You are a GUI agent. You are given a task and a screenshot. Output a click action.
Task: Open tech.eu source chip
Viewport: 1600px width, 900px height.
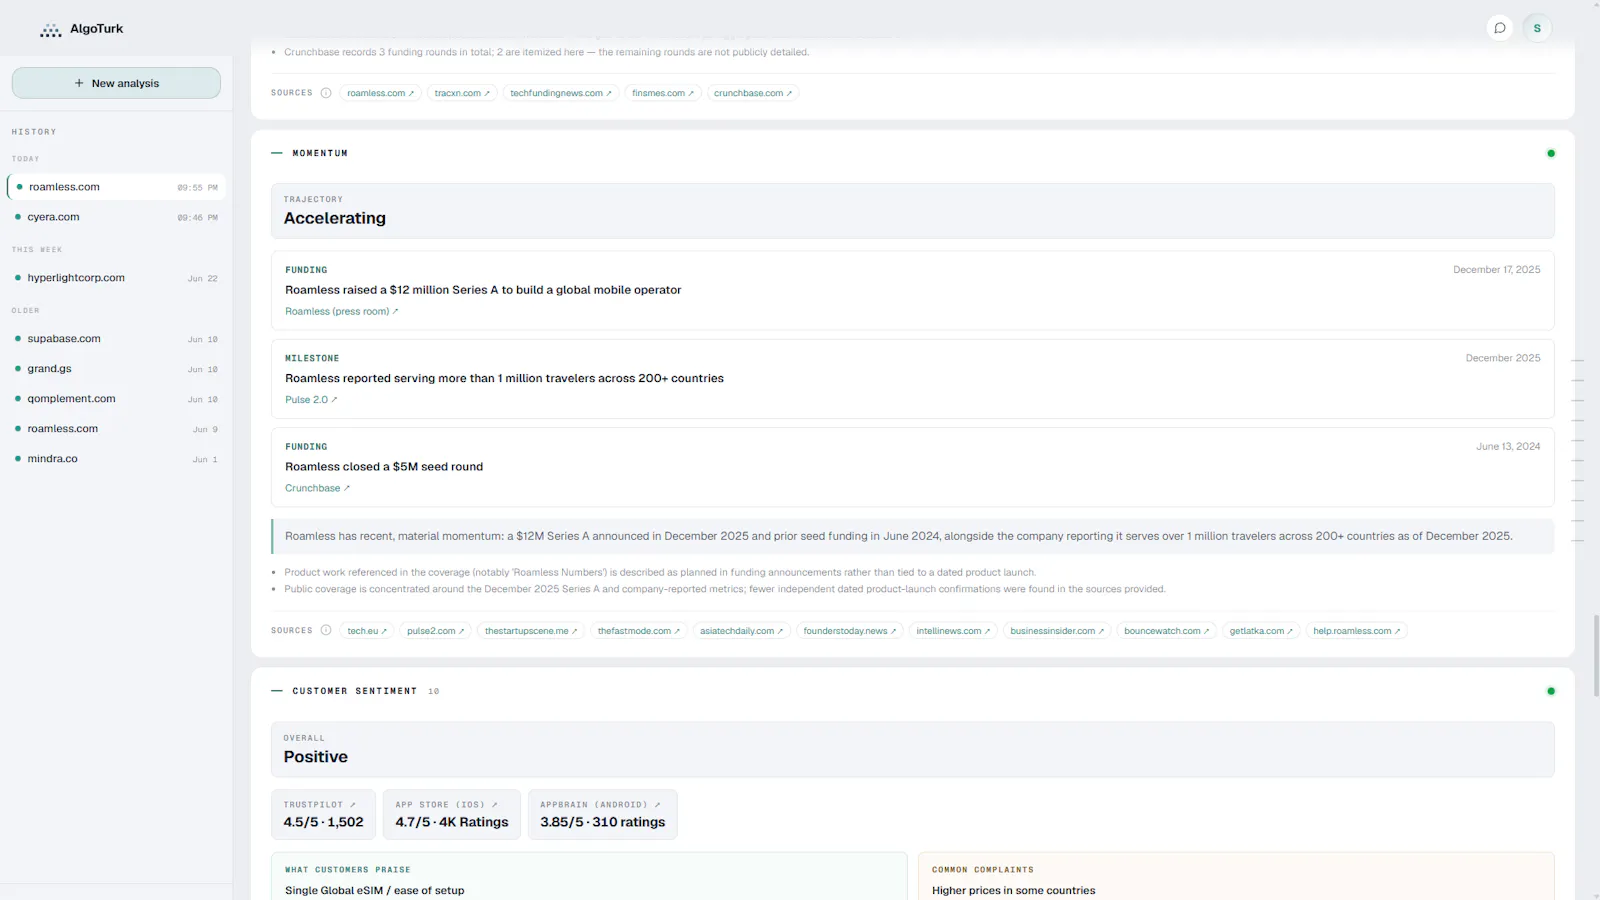(367, 631)
